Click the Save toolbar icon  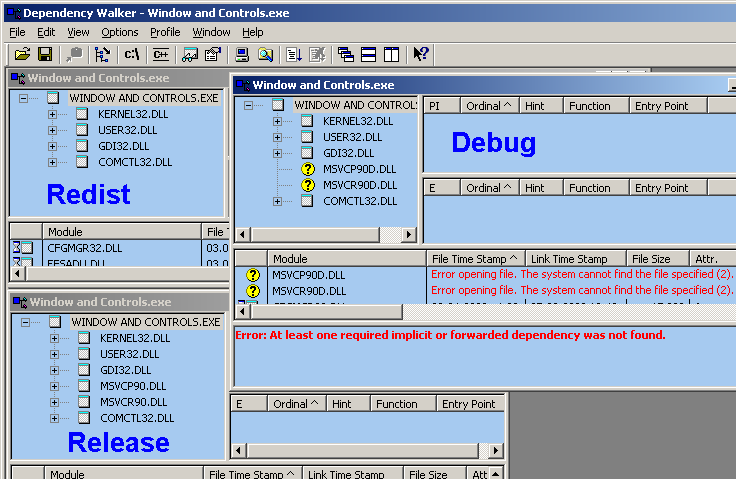46,54
